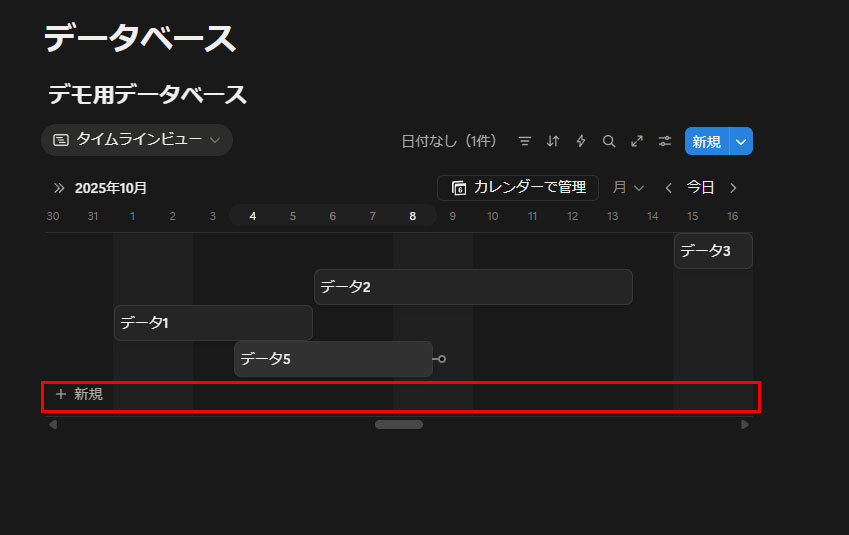Screen dimensions: 849x535
Task: Open the タイムラインビュー view dropdown
Action: coord(137,140)
